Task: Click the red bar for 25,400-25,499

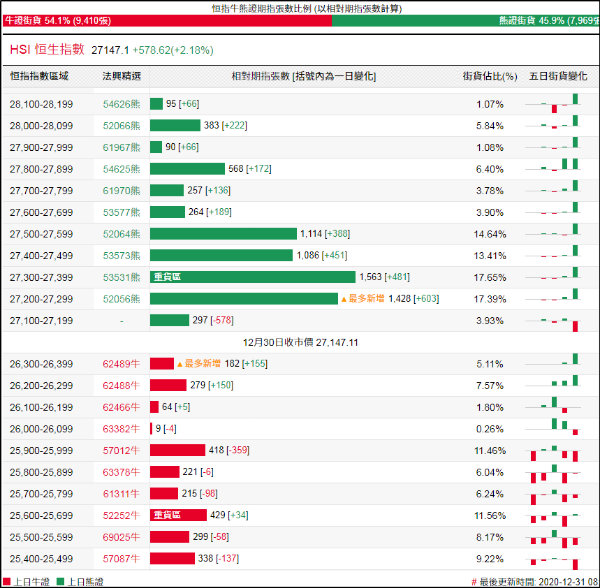Action: pos(172,559)
